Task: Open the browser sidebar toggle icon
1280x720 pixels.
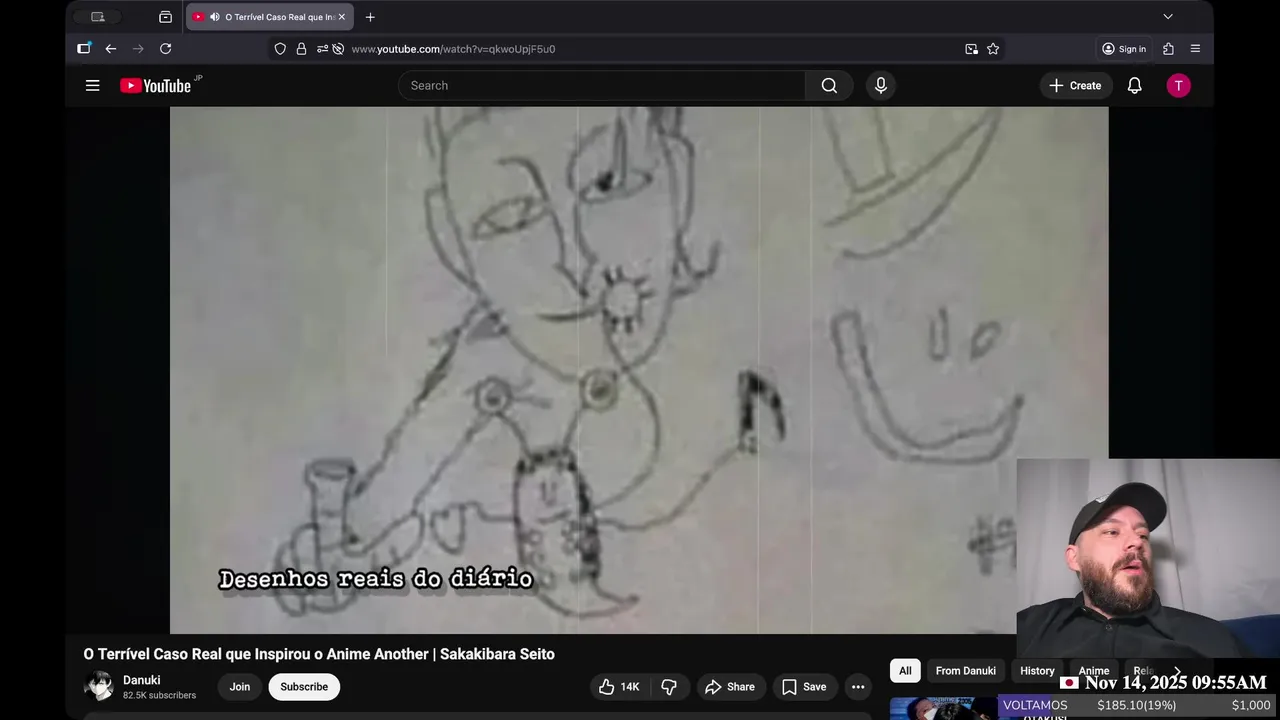Action: (84, 48)
